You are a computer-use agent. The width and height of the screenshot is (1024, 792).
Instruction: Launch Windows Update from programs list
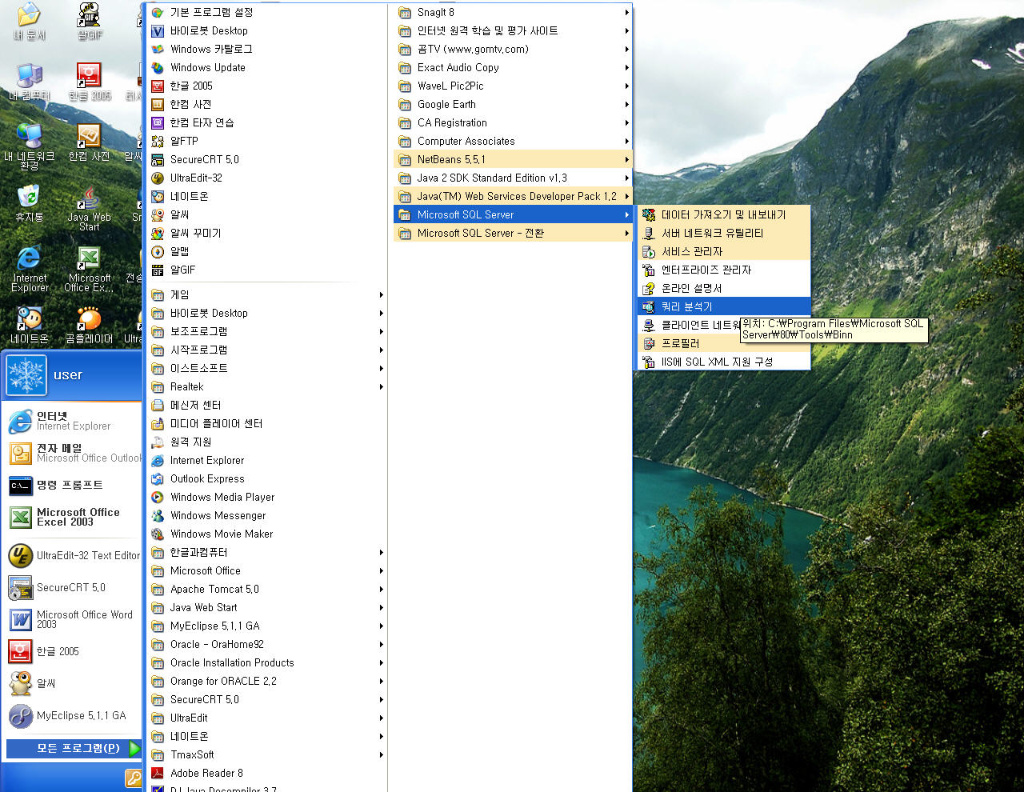(266, 67)
